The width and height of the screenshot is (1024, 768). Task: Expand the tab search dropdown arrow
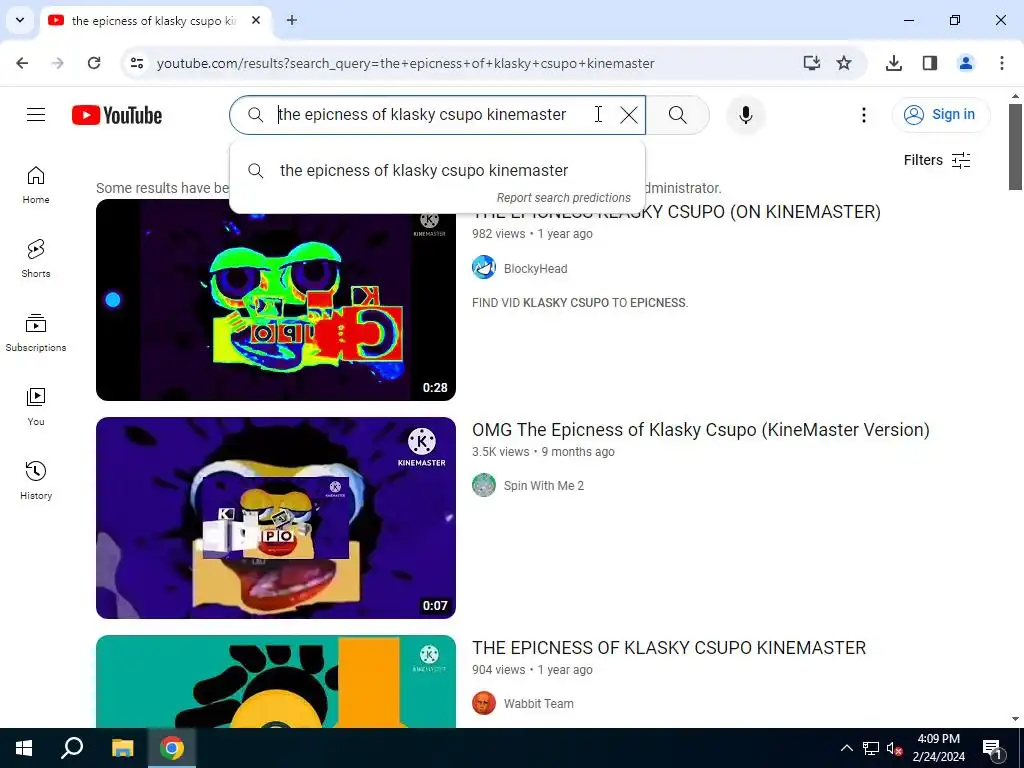20,20
